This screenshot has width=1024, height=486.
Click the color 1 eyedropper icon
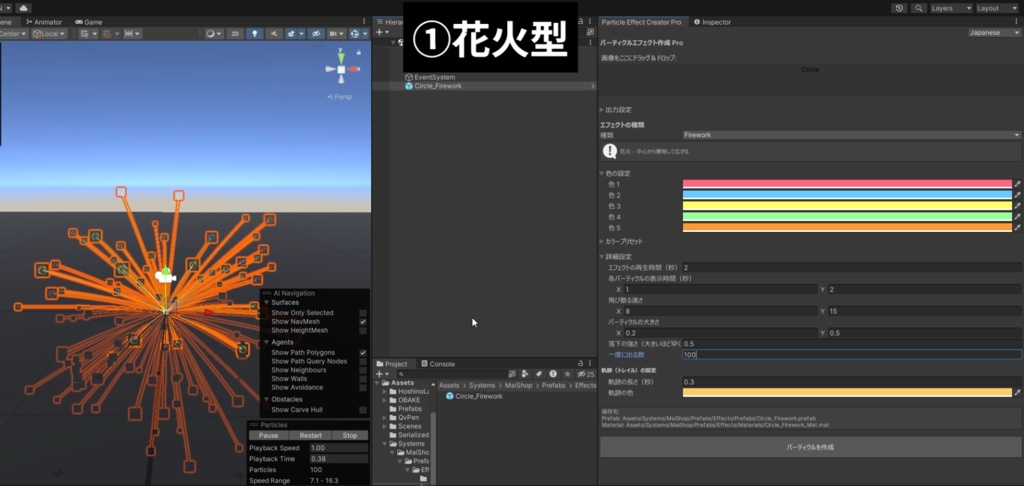click(x=1017, y=184)
